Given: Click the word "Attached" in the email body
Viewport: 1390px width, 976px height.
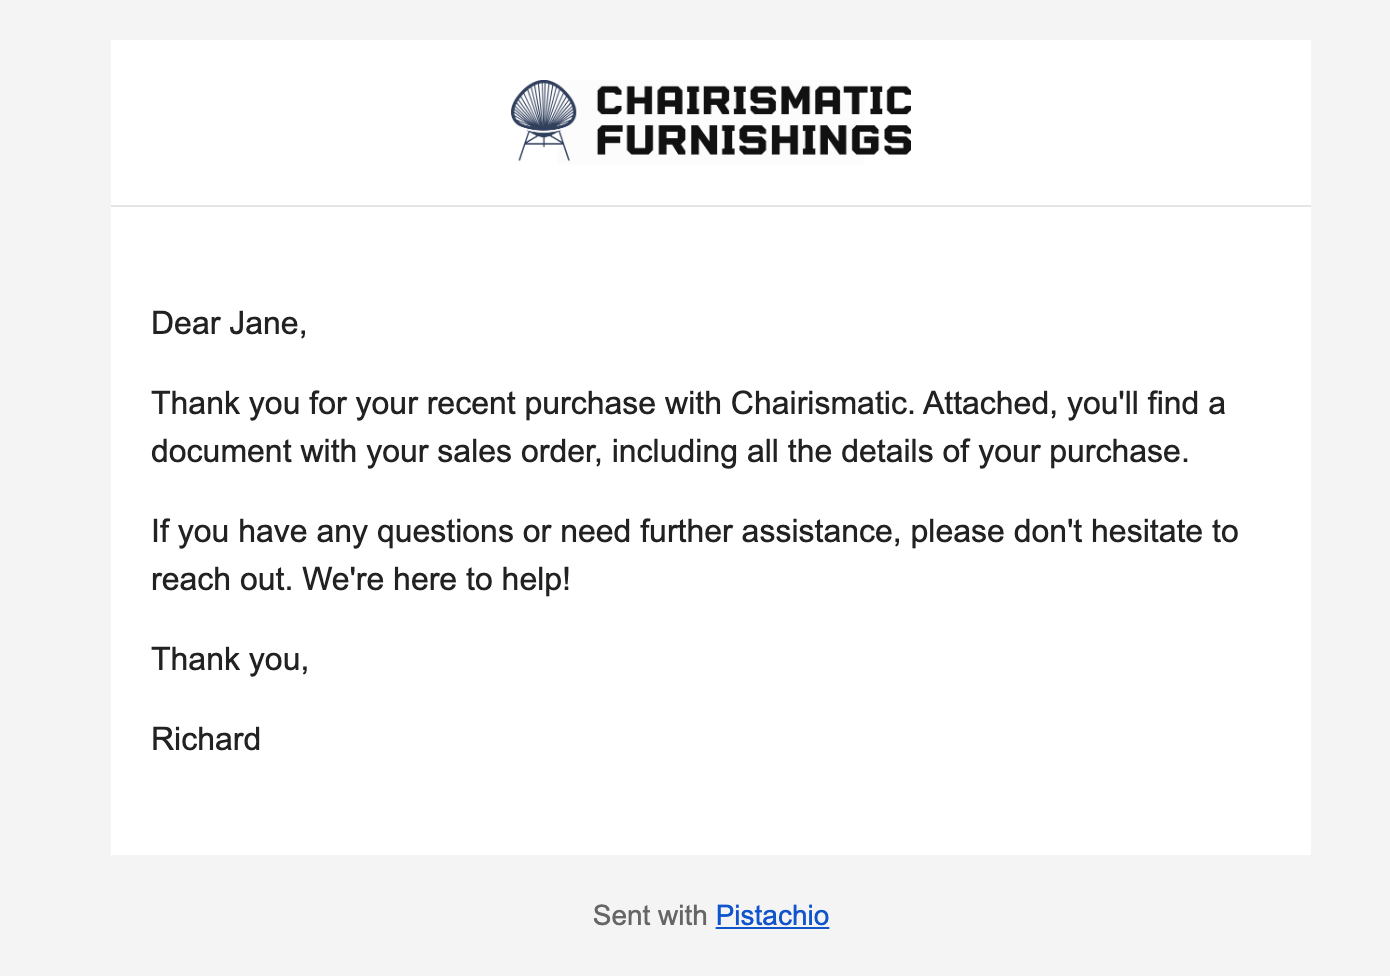Looking at the screenshot, I should point(985,403).
